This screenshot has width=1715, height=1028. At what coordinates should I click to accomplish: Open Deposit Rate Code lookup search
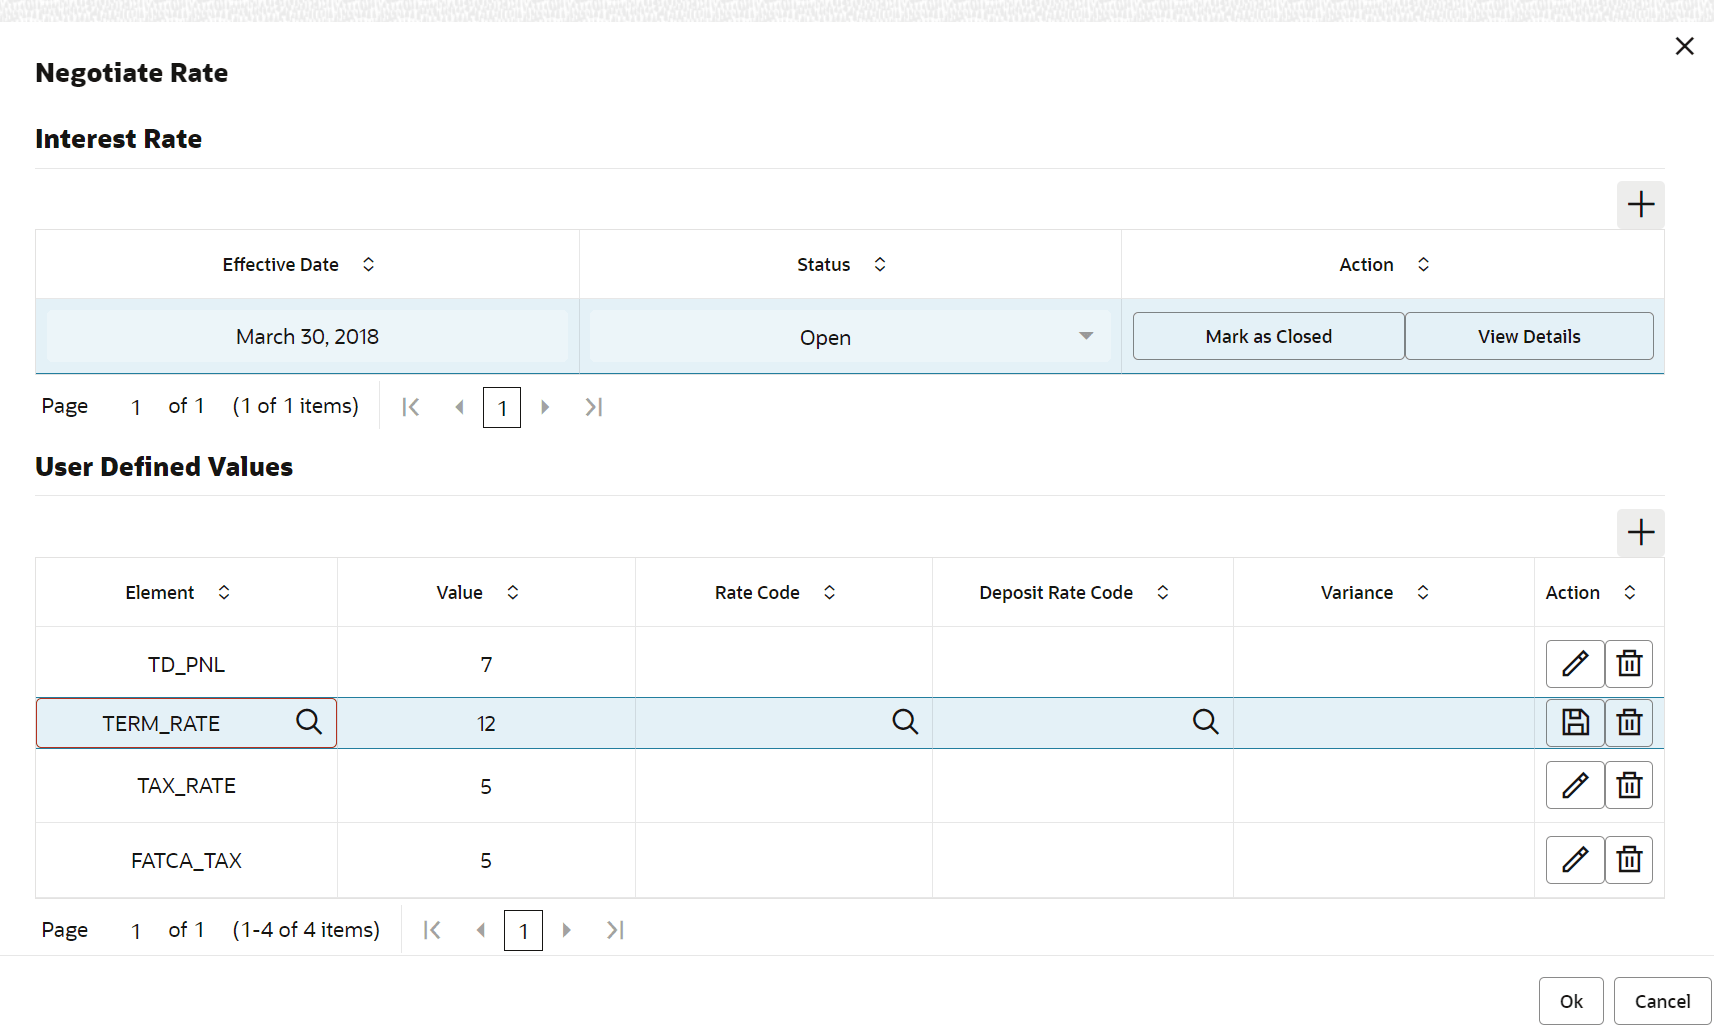click(1205, 722)
